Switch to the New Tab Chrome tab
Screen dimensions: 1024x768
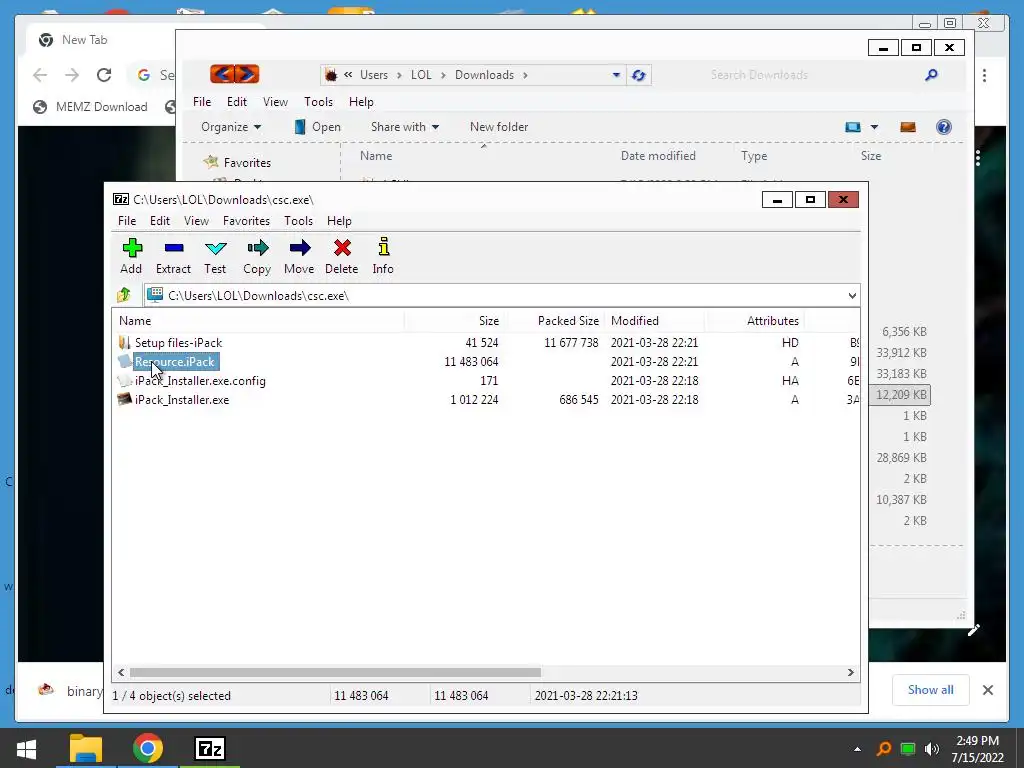click(84, 40)
